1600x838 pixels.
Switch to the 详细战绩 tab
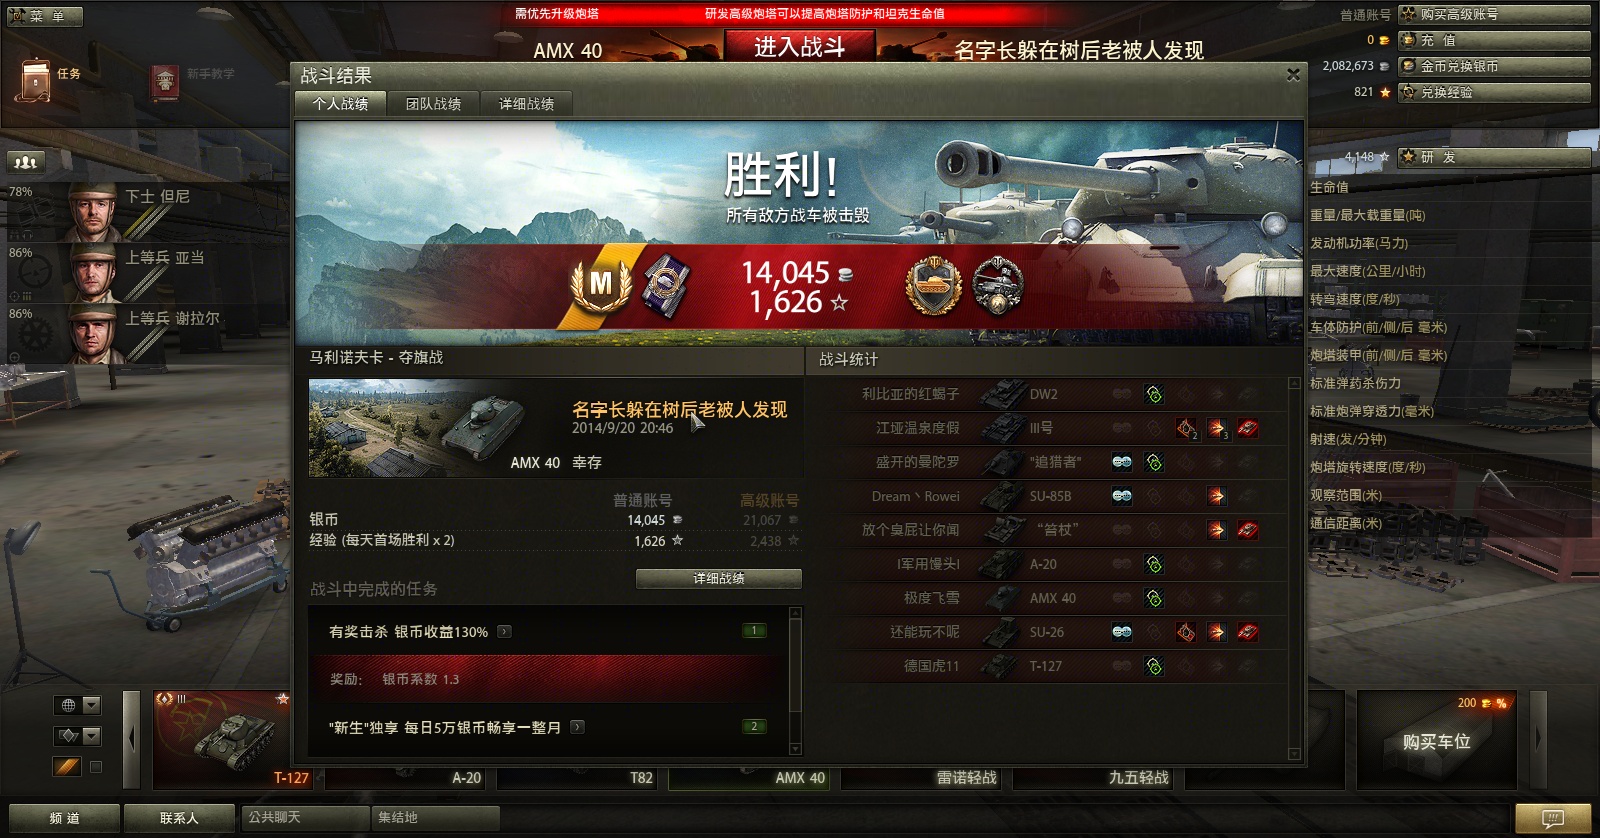point(526,103)
